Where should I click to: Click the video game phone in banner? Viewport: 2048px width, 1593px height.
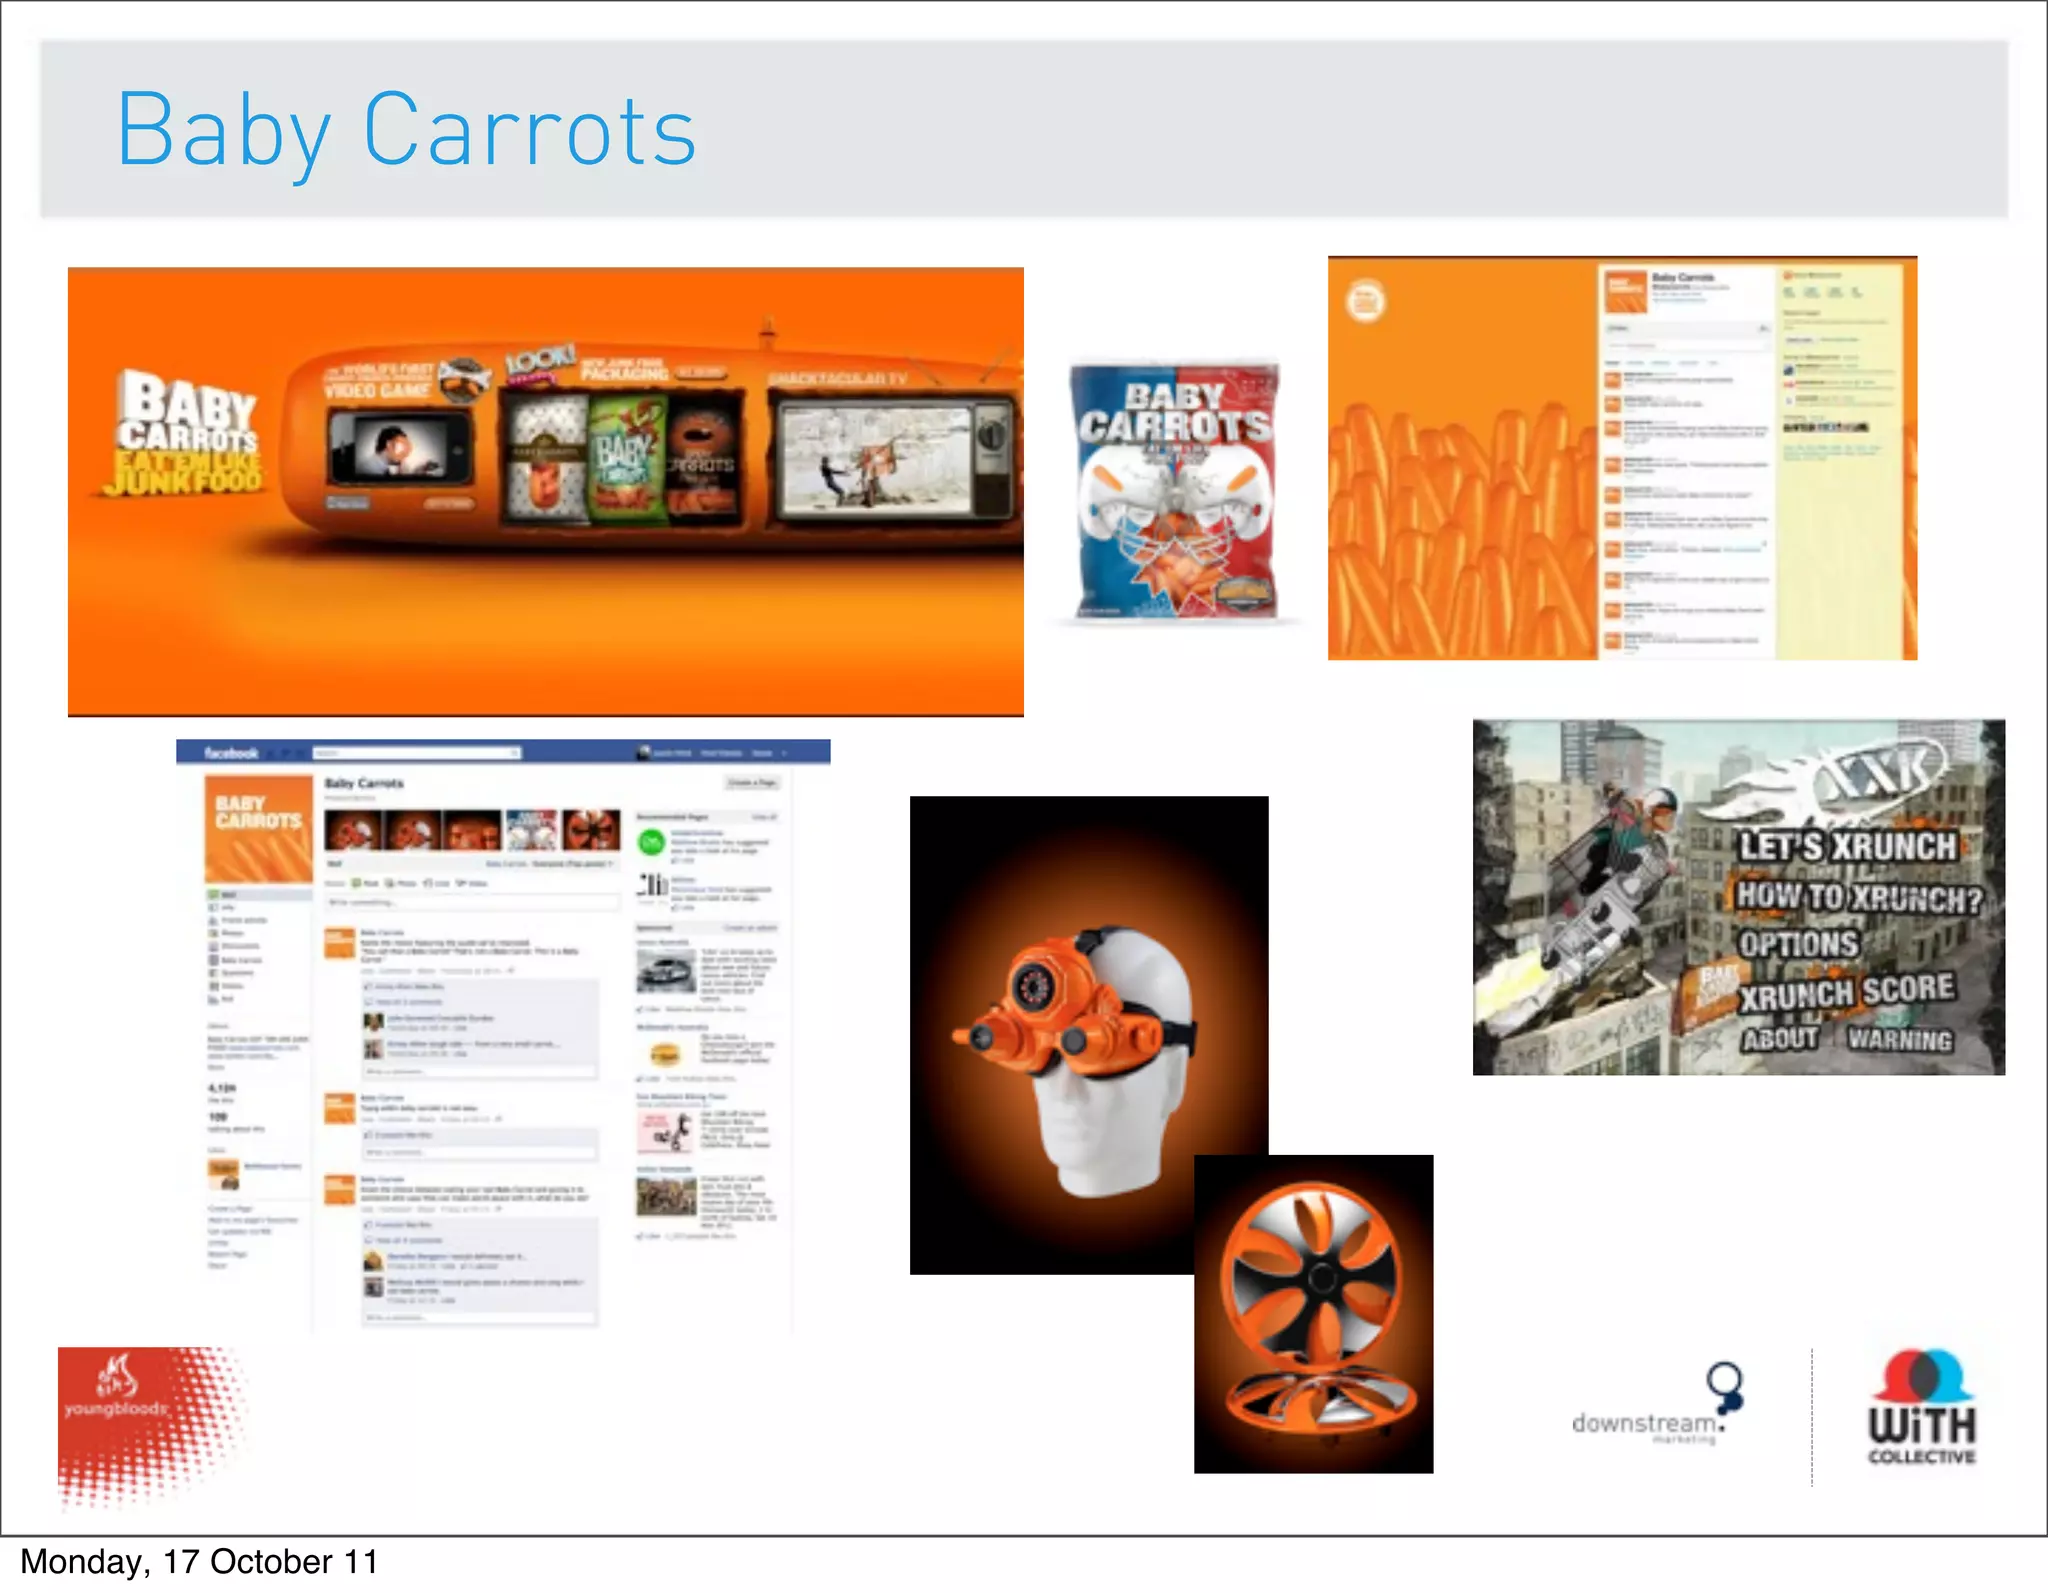[400, 448]
